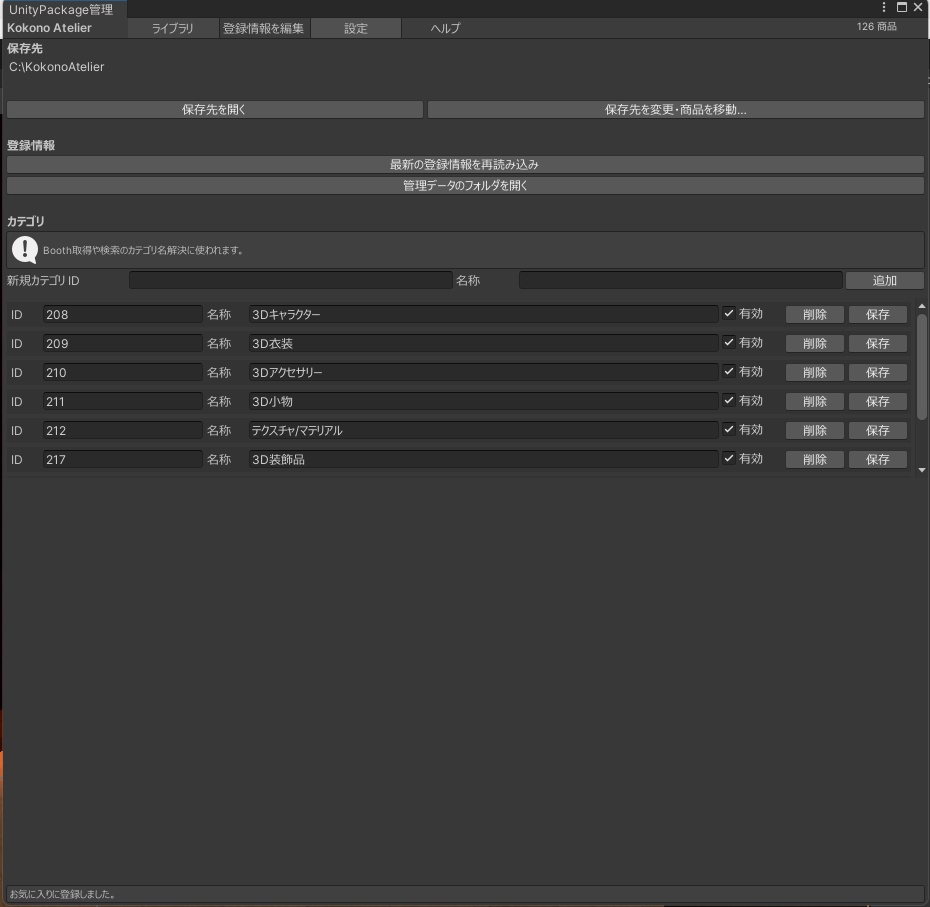The width and height of the screenshot is (930, 907).
Task: Click 保存 for category 210
Action: click(877, 373)
